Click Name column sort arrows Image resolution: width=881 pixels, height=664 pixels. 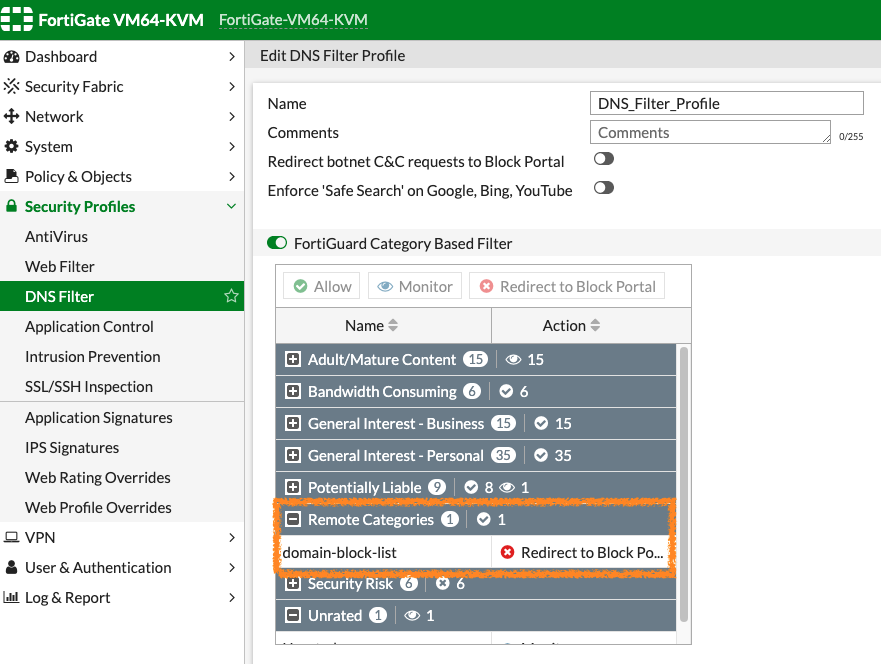393,326
